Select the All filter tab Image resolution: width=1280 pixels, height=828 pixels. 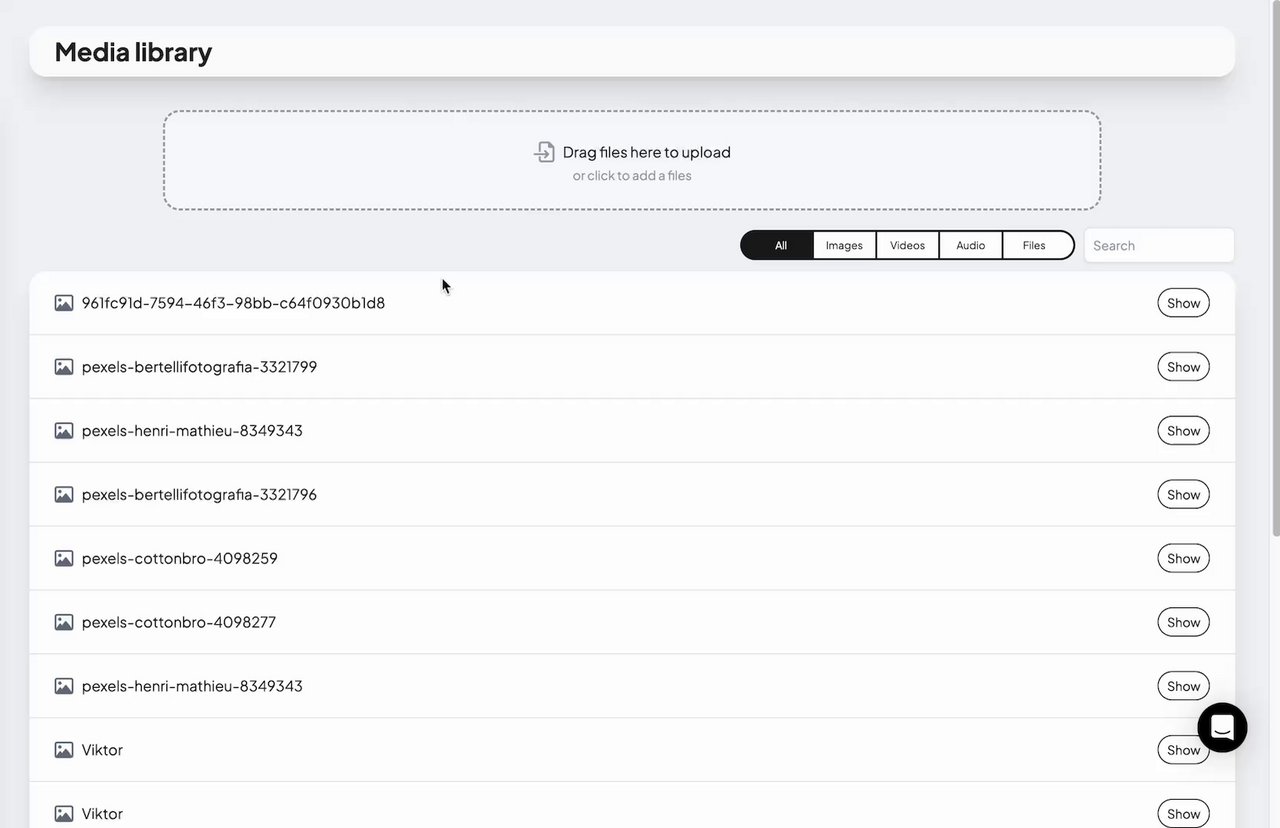(x=780, y=245)
